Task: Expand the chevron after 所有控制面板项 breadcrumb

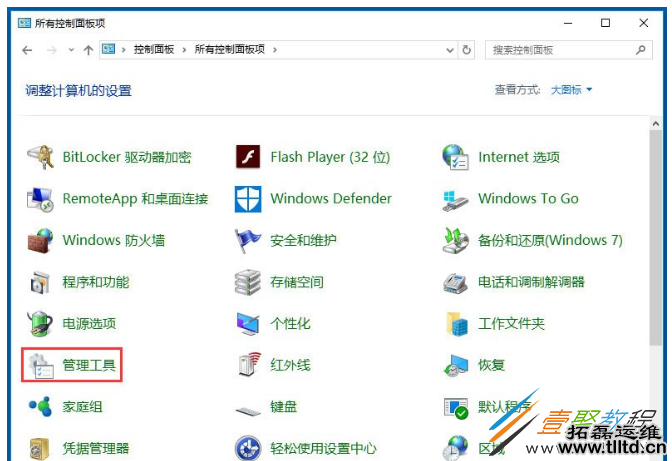Action: 275,50
